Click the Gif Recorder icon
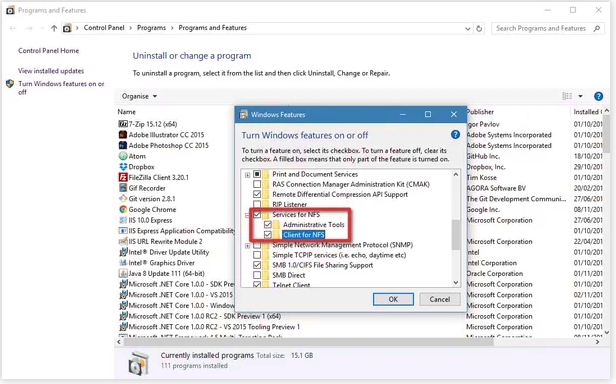The height and width of the screenshot is (384, 616). 123,188
